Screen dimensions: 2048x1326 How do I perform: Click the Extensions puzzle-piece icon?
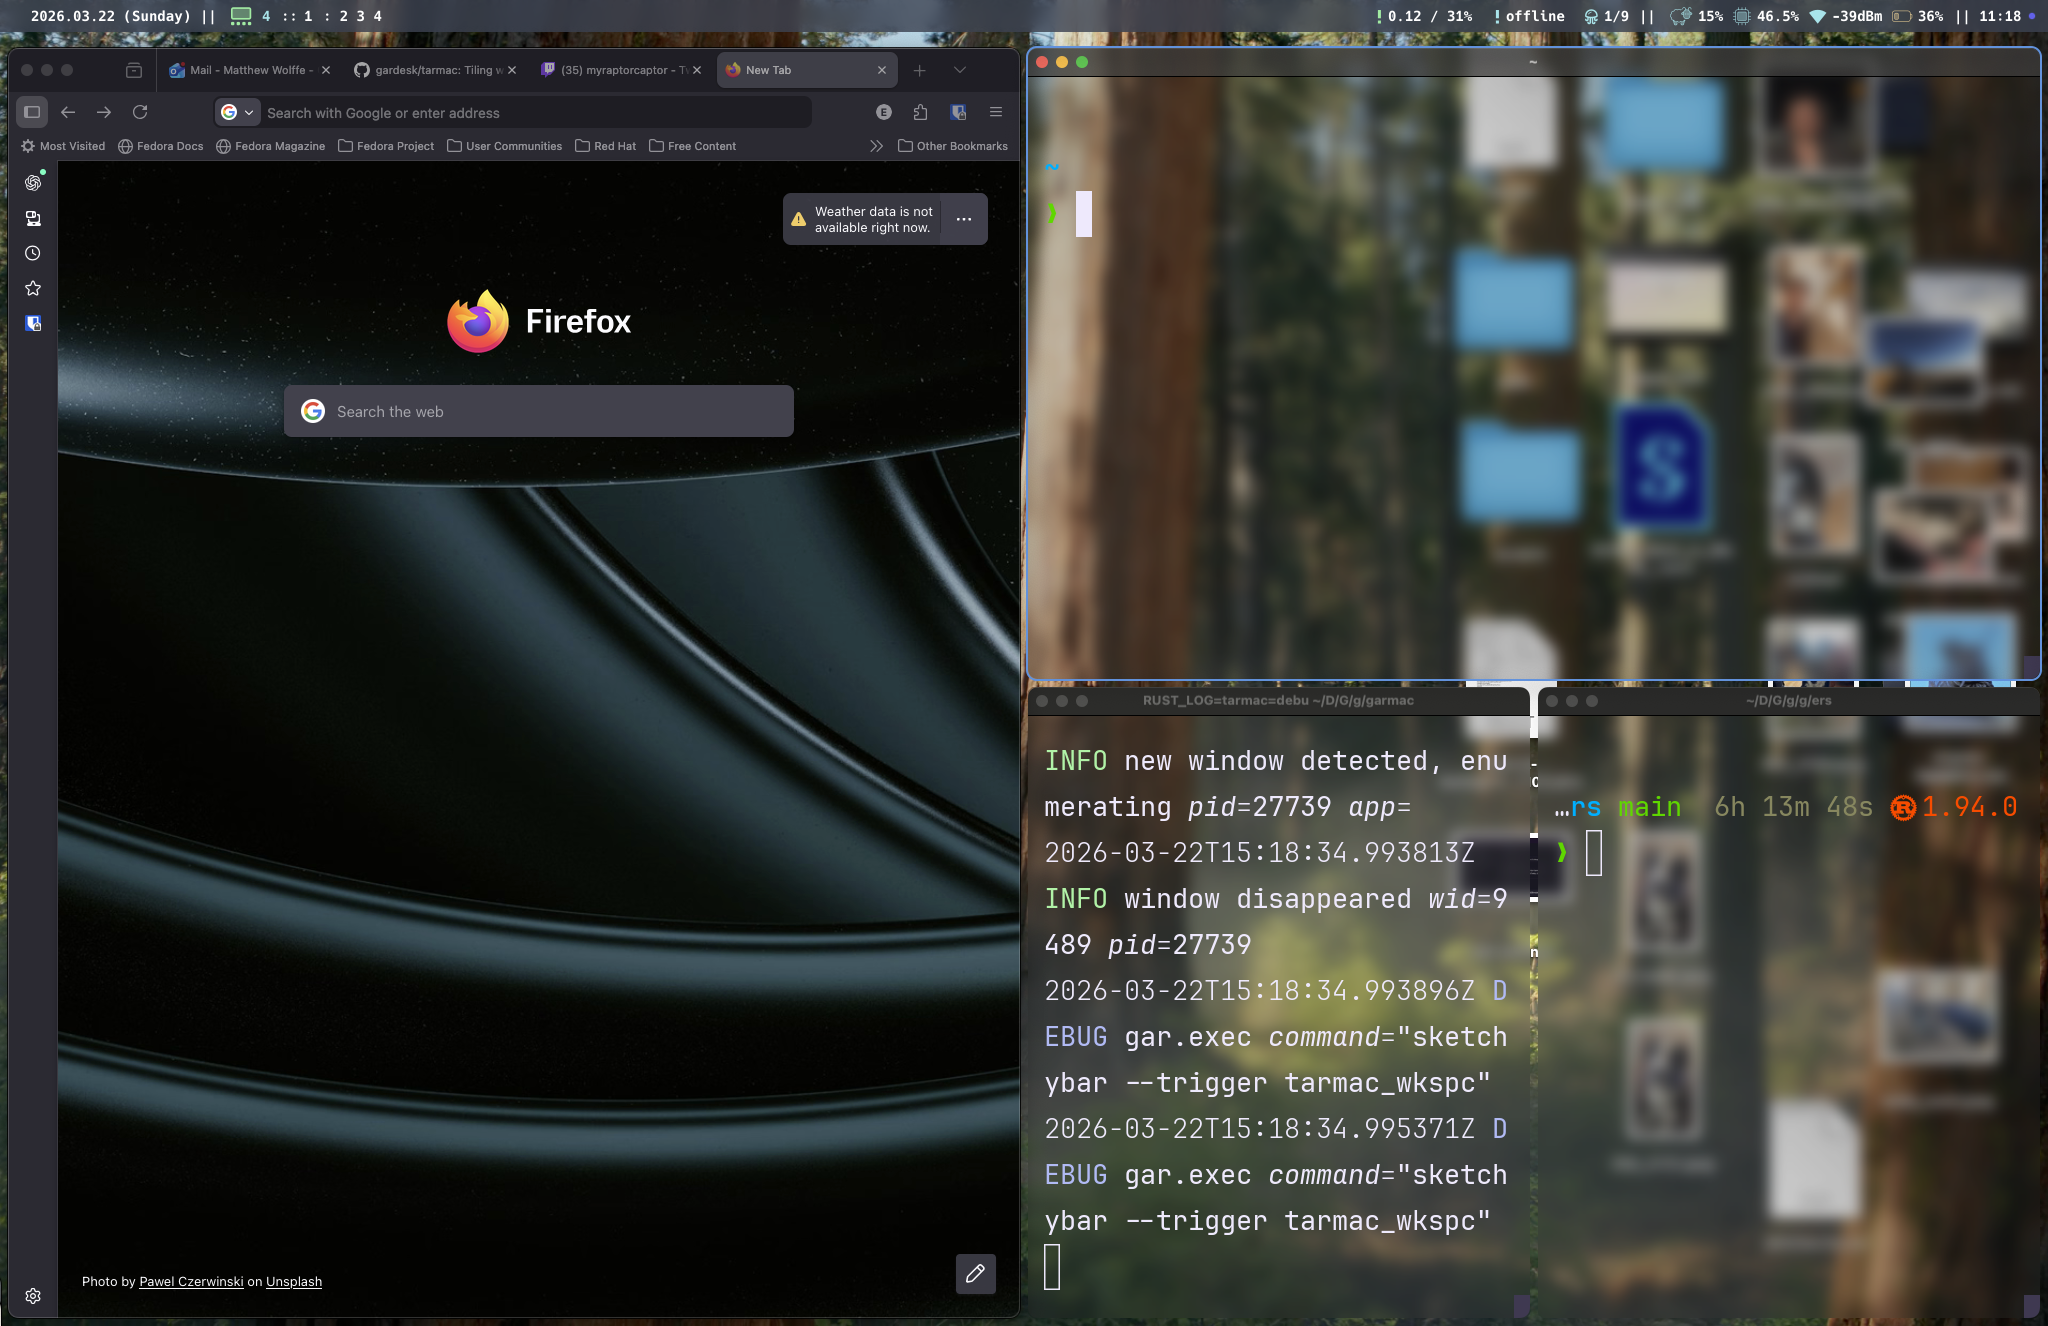tap(920, 112)
